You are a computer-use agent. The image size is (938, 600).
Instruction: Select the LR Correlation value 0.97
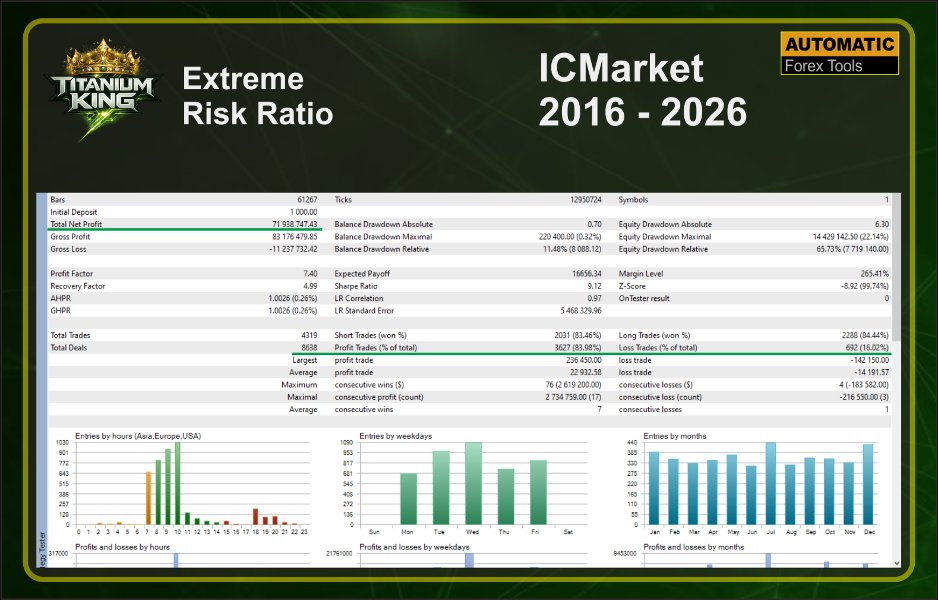[x=594, y=299]
